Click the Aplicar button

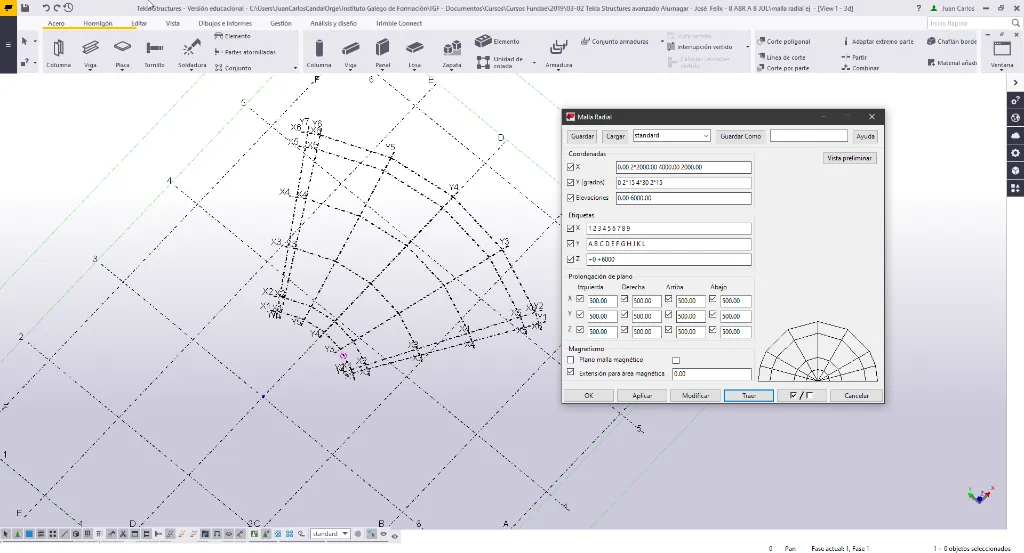click(642, 396)
